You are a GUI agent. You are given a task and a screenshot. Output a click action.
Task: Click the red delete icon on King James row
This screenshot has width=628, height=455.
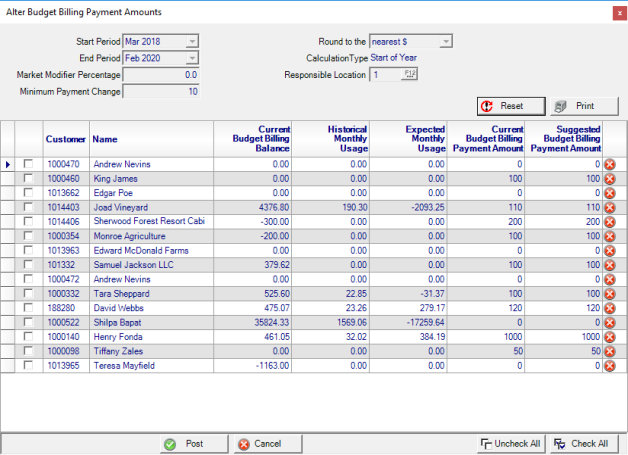pyautogui.click(x=609, y=178)
